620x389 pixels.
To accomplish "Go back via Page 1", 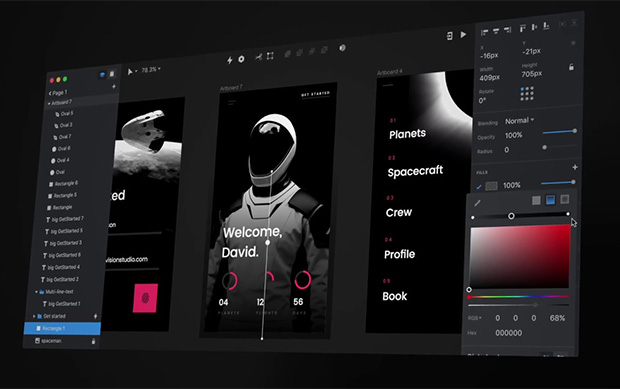I will (58, 93).
